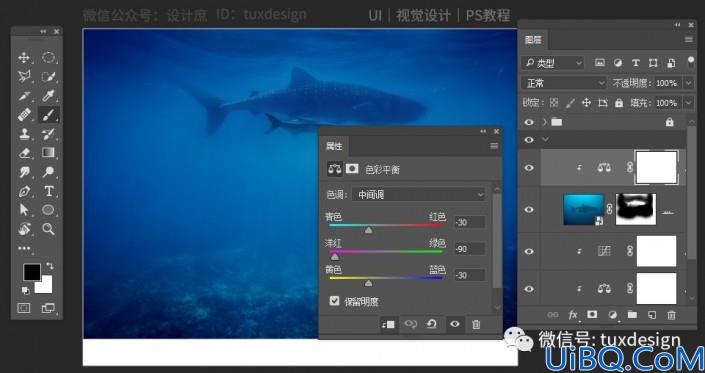The height and width of the screenshot is (373, 705).
Task: Select the Dodge tool
Action: click(x=48, y=172)
